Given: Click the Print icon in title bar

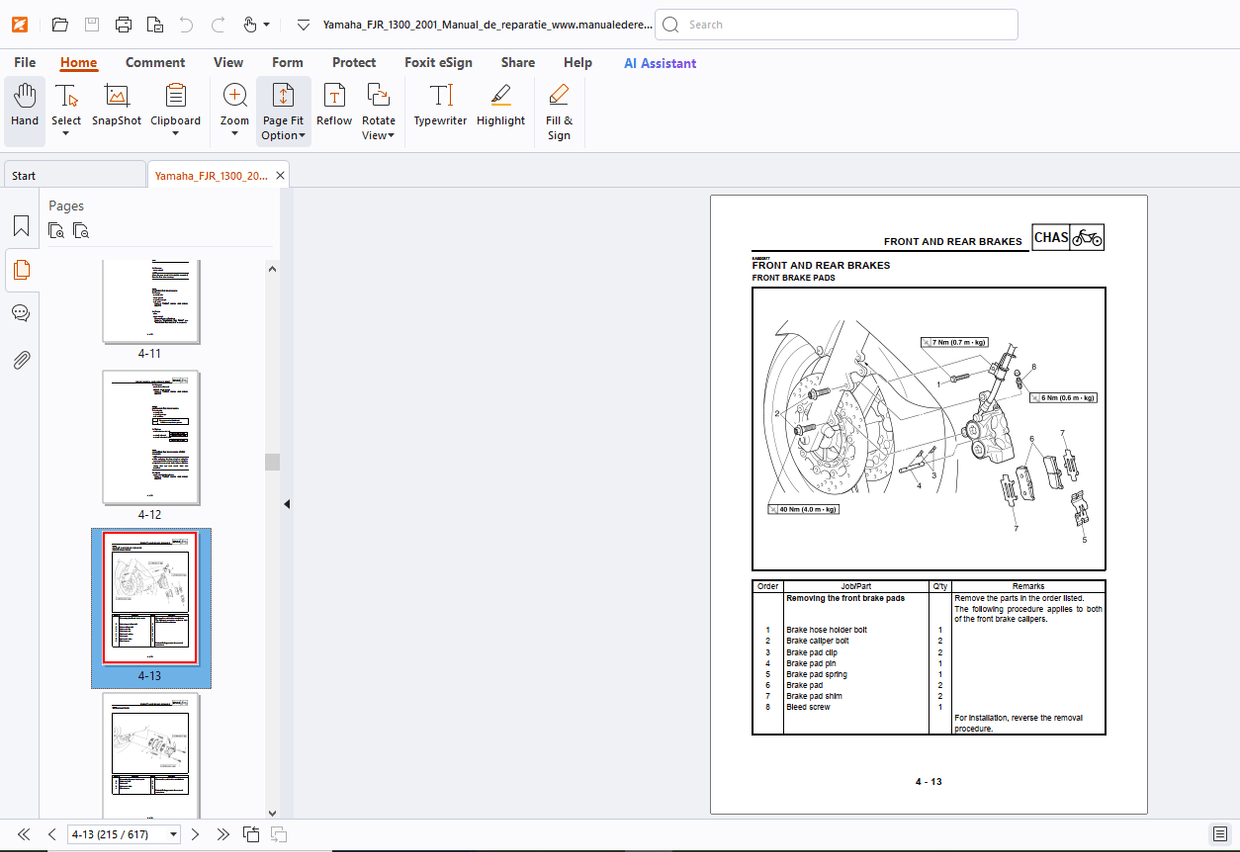Looking at the screenshot, I should click(123, 24).
